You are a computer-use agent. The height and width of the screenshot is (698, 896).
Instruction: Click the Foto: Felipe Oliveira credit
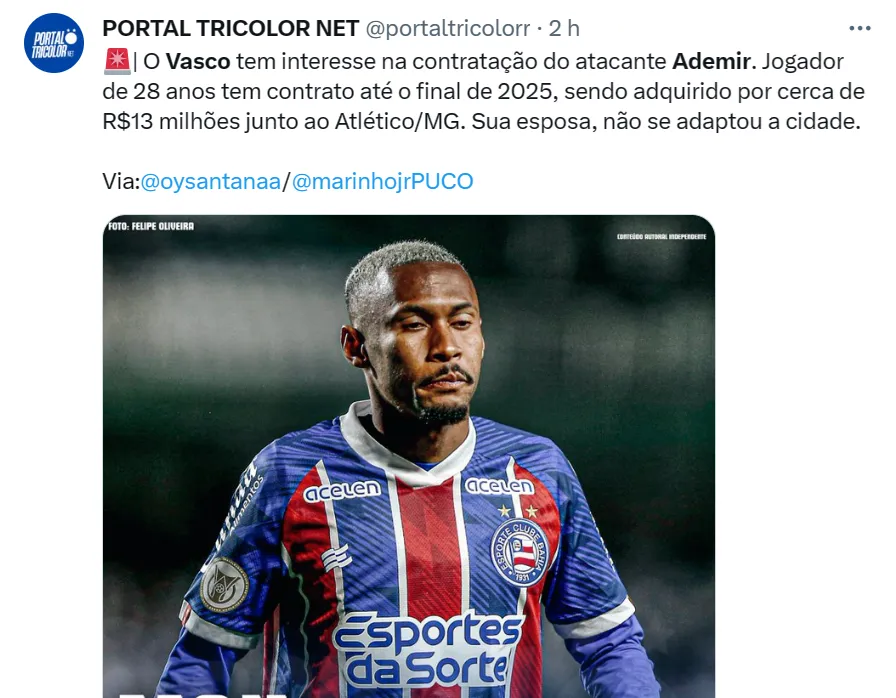tap(151, 226)
